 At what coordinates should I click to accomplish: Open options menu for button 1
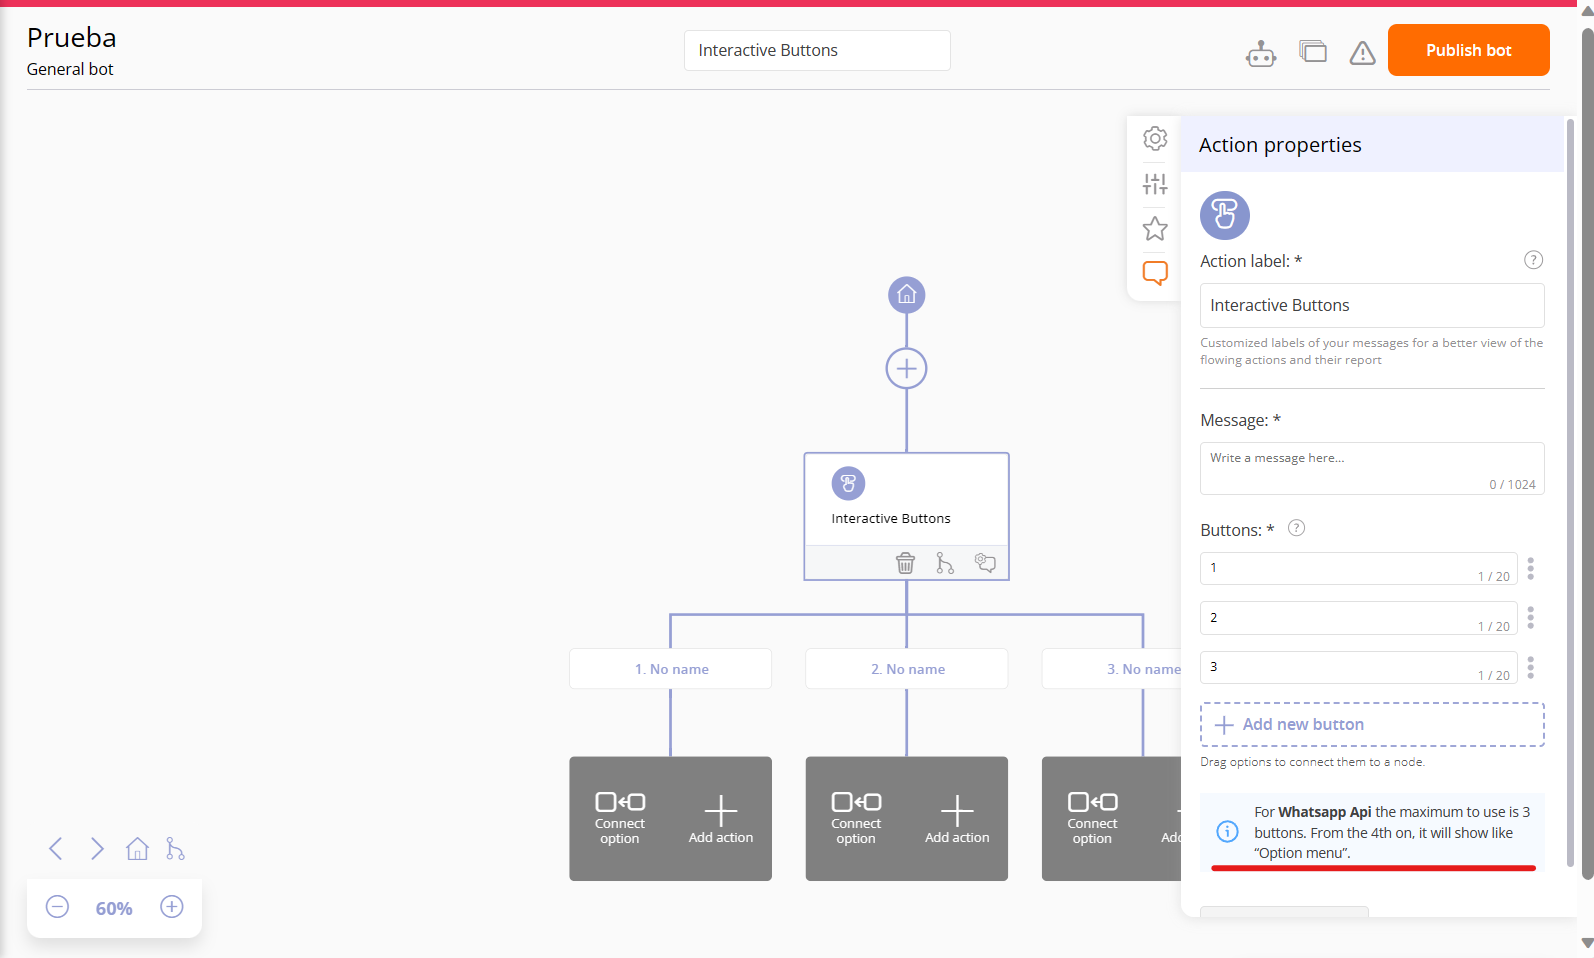click(1530, 569)
